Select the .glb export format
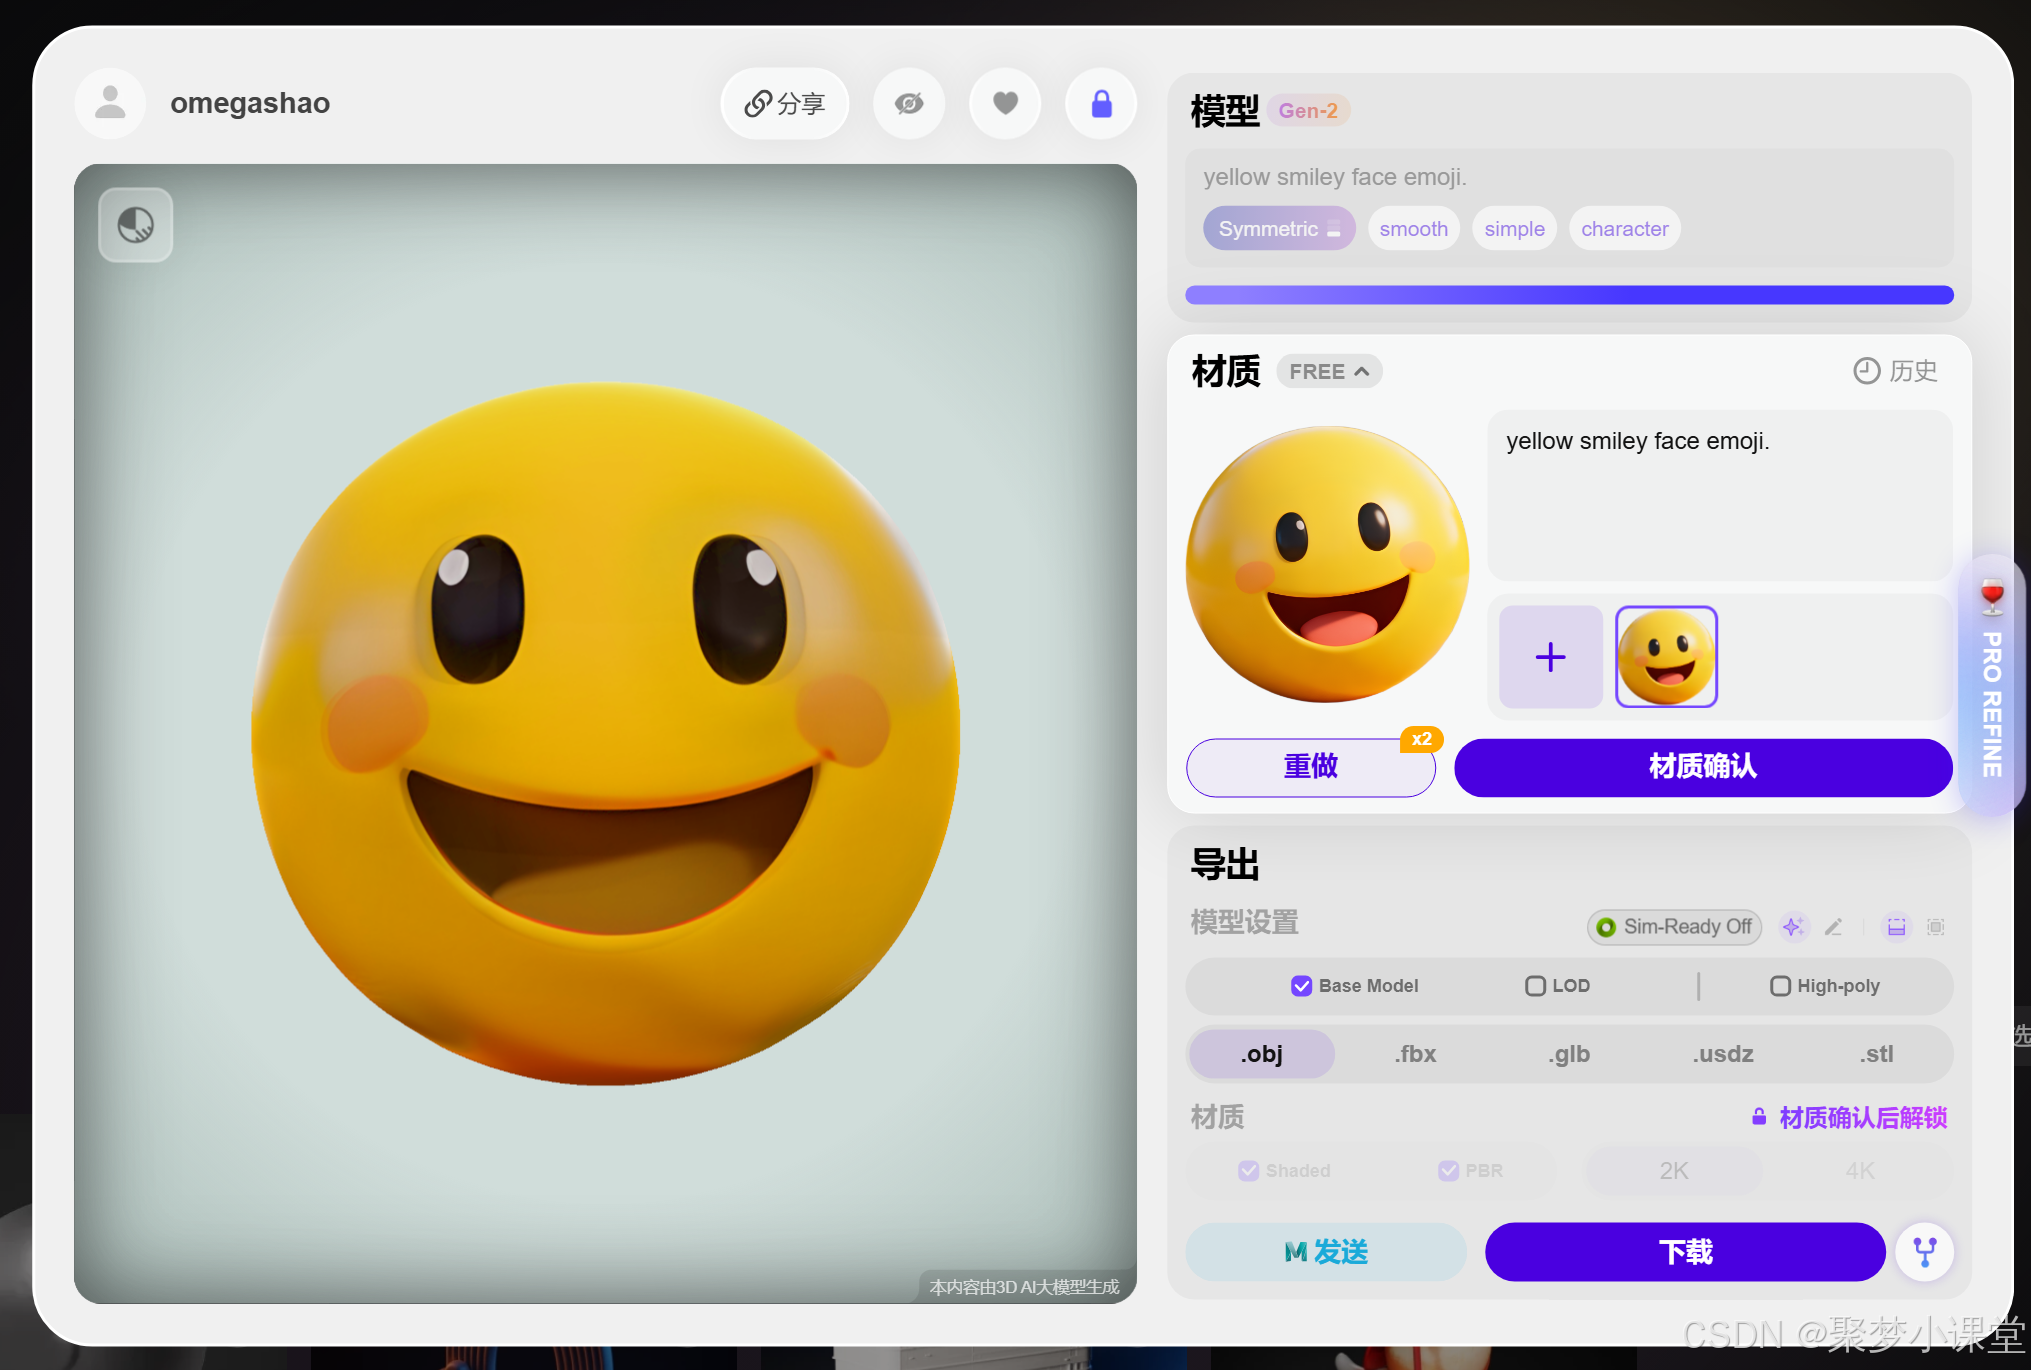2031x1370 pixels. [1568, 1054]
